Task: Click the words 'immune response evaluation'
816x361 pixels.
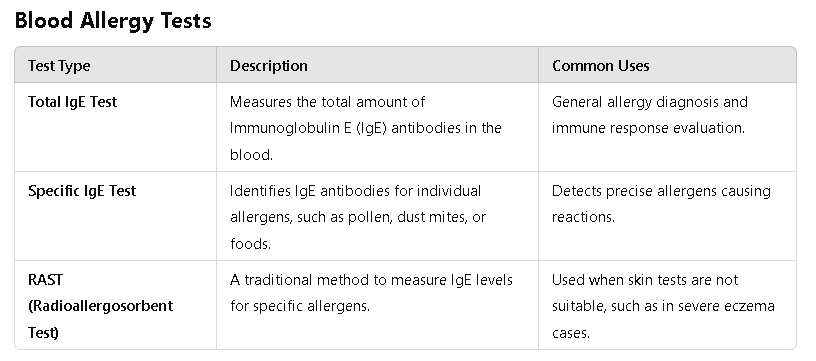Action: [x=648, y=128]
